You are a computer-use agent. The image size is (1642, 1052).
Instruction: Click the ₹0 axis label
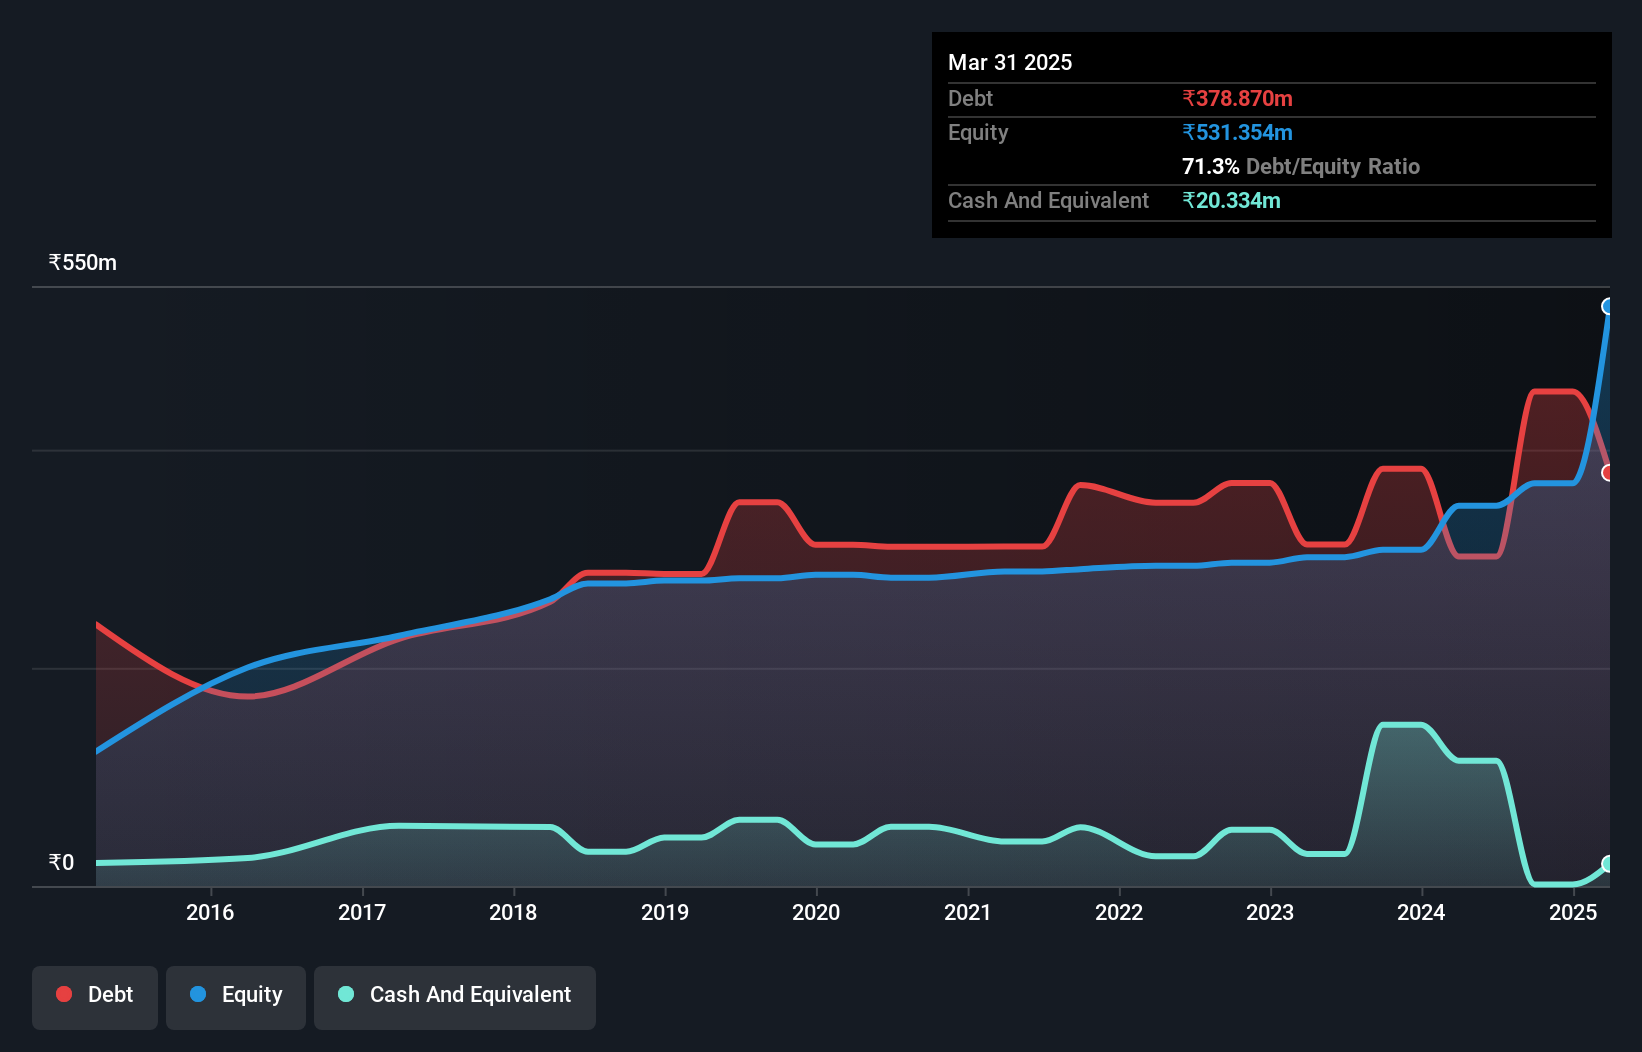(60, 862)
